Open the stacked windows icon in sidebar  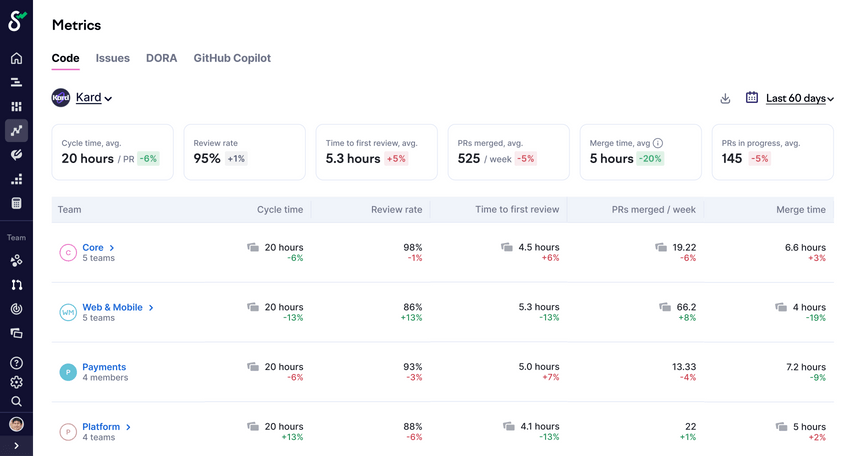(x=17, y=333)
